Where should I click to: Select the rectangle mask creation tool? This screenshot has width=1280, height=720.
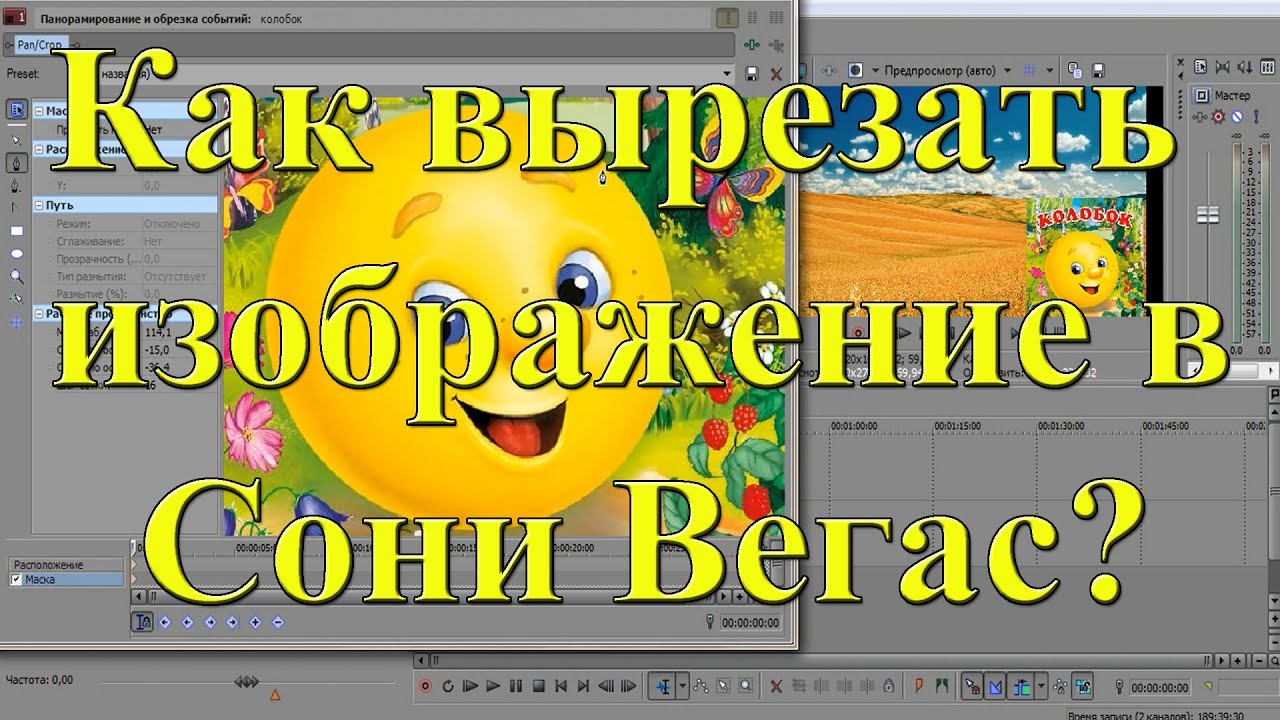(17, 231)
